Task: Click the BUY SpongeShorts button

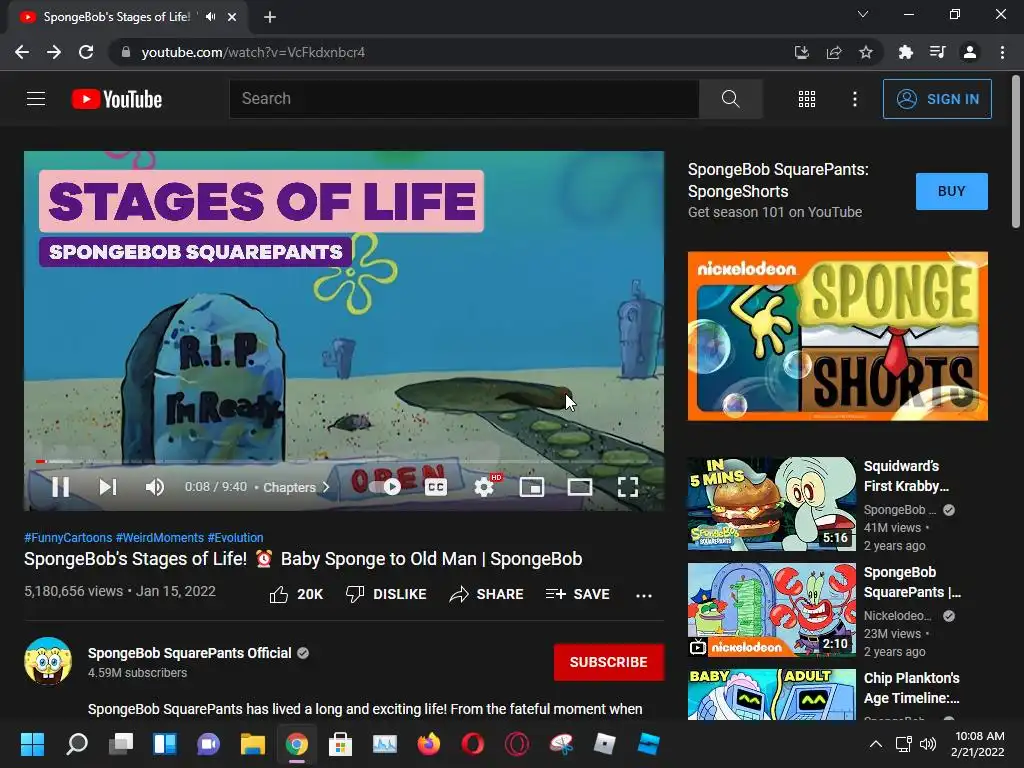Action: point(952,191)
